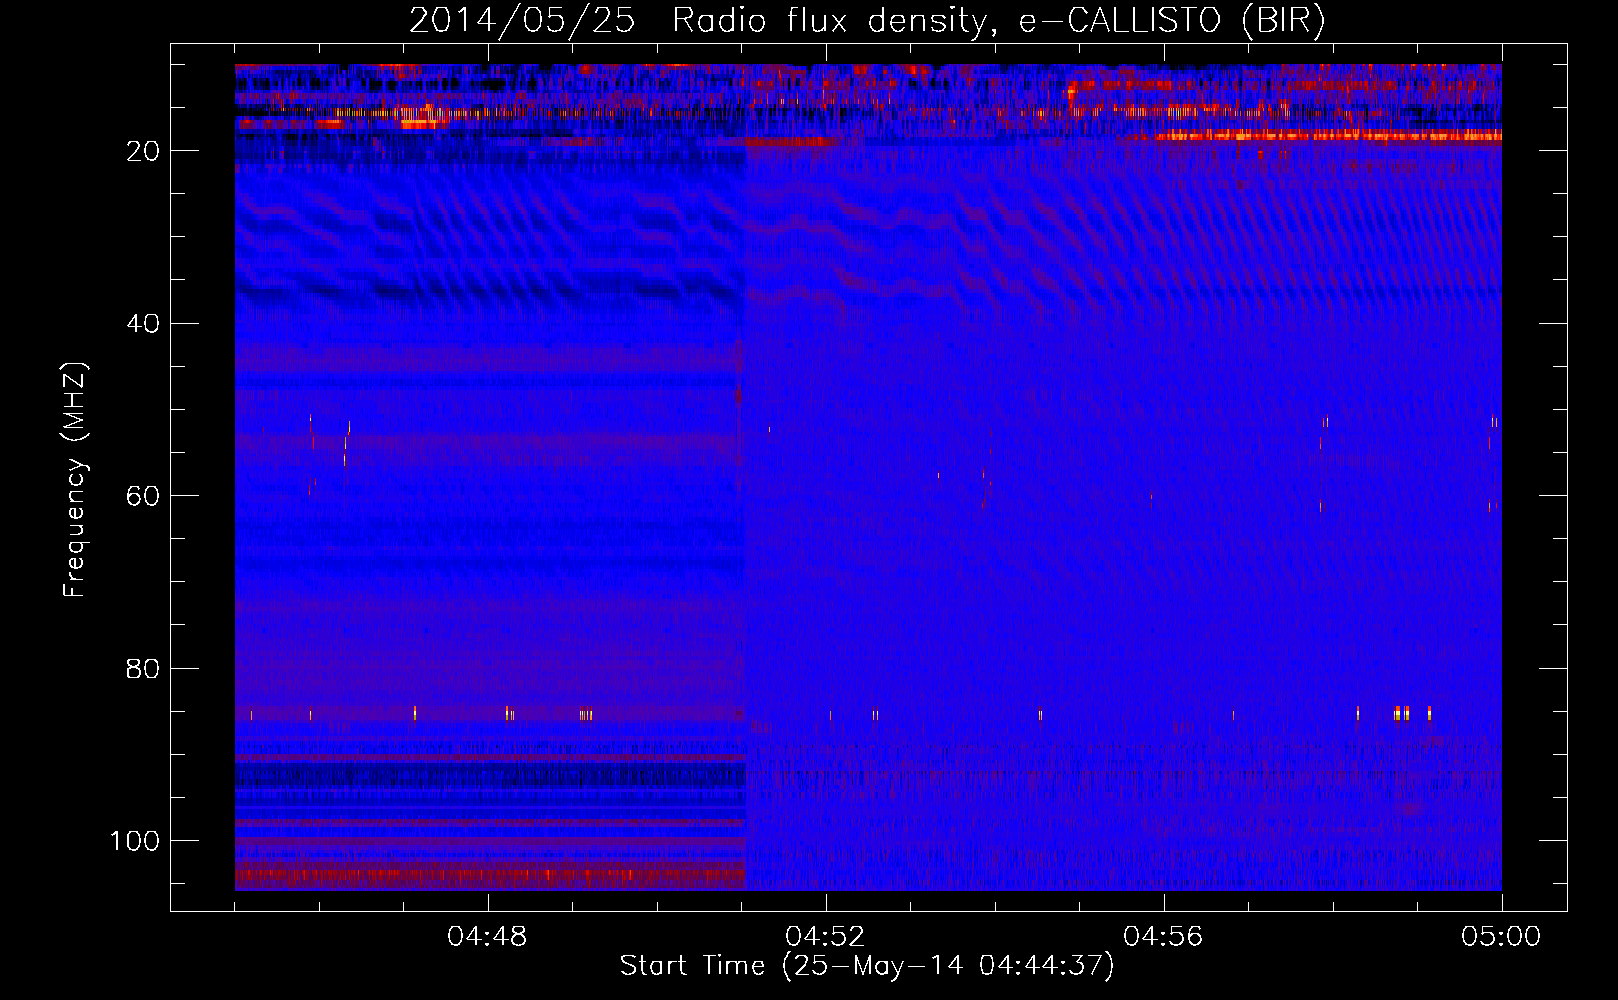Click the 100 frequency tick label

(135, 841)
